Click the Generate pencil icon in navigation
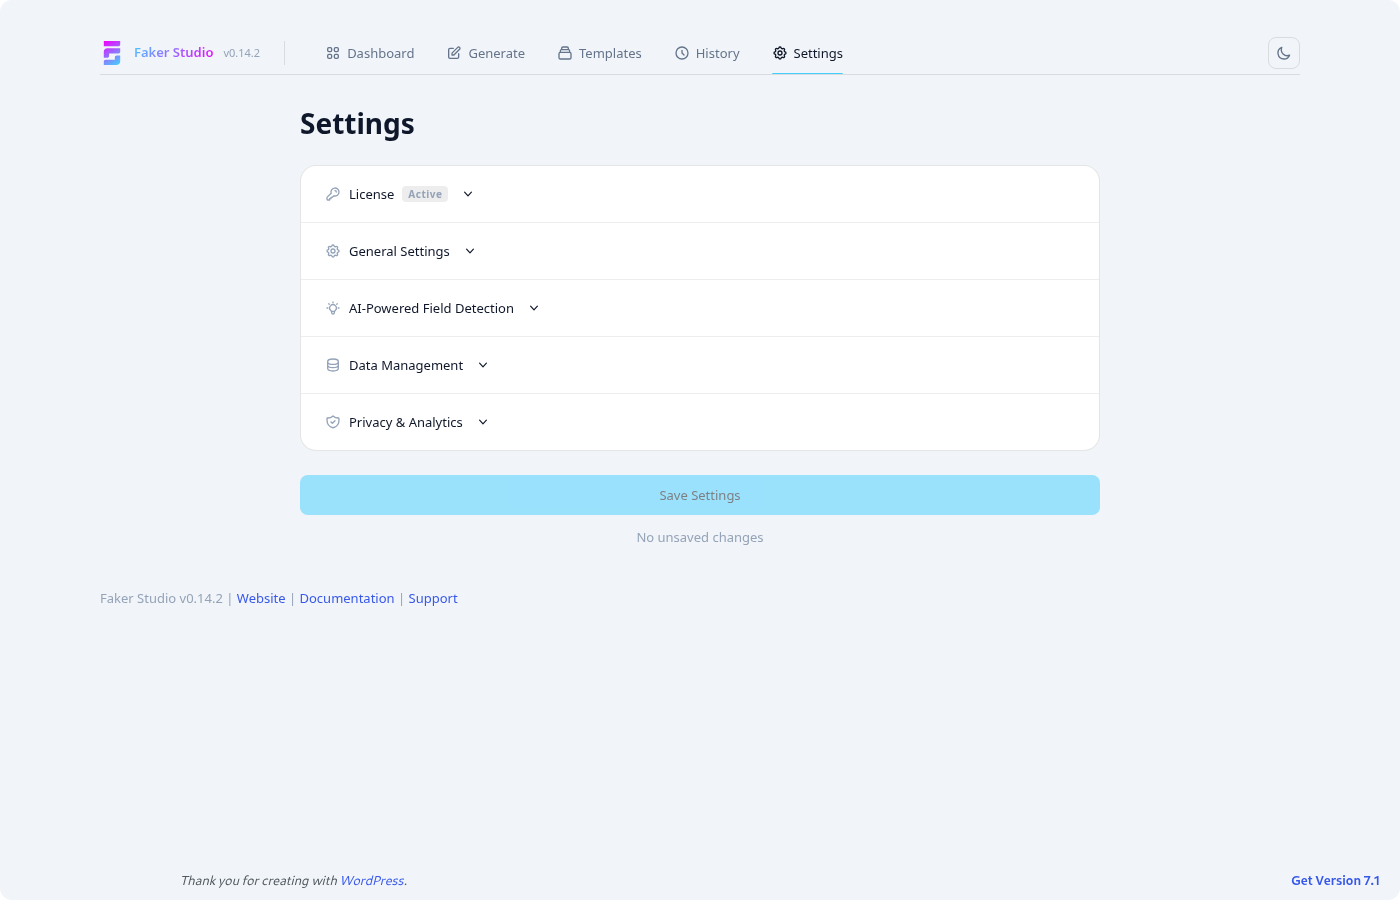 (x=454, y=53)
